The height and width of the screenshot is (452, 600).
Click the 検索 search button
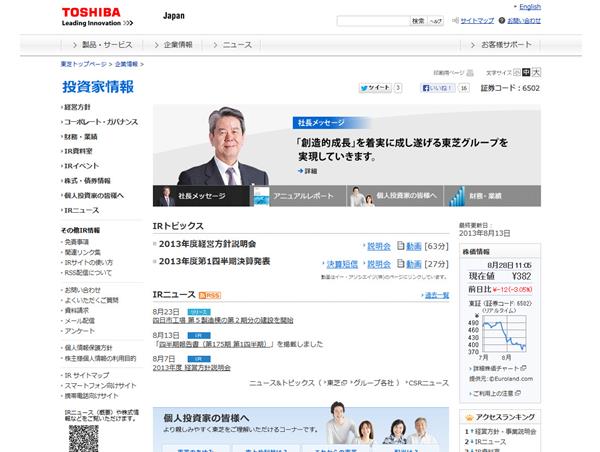coord(418,21)
